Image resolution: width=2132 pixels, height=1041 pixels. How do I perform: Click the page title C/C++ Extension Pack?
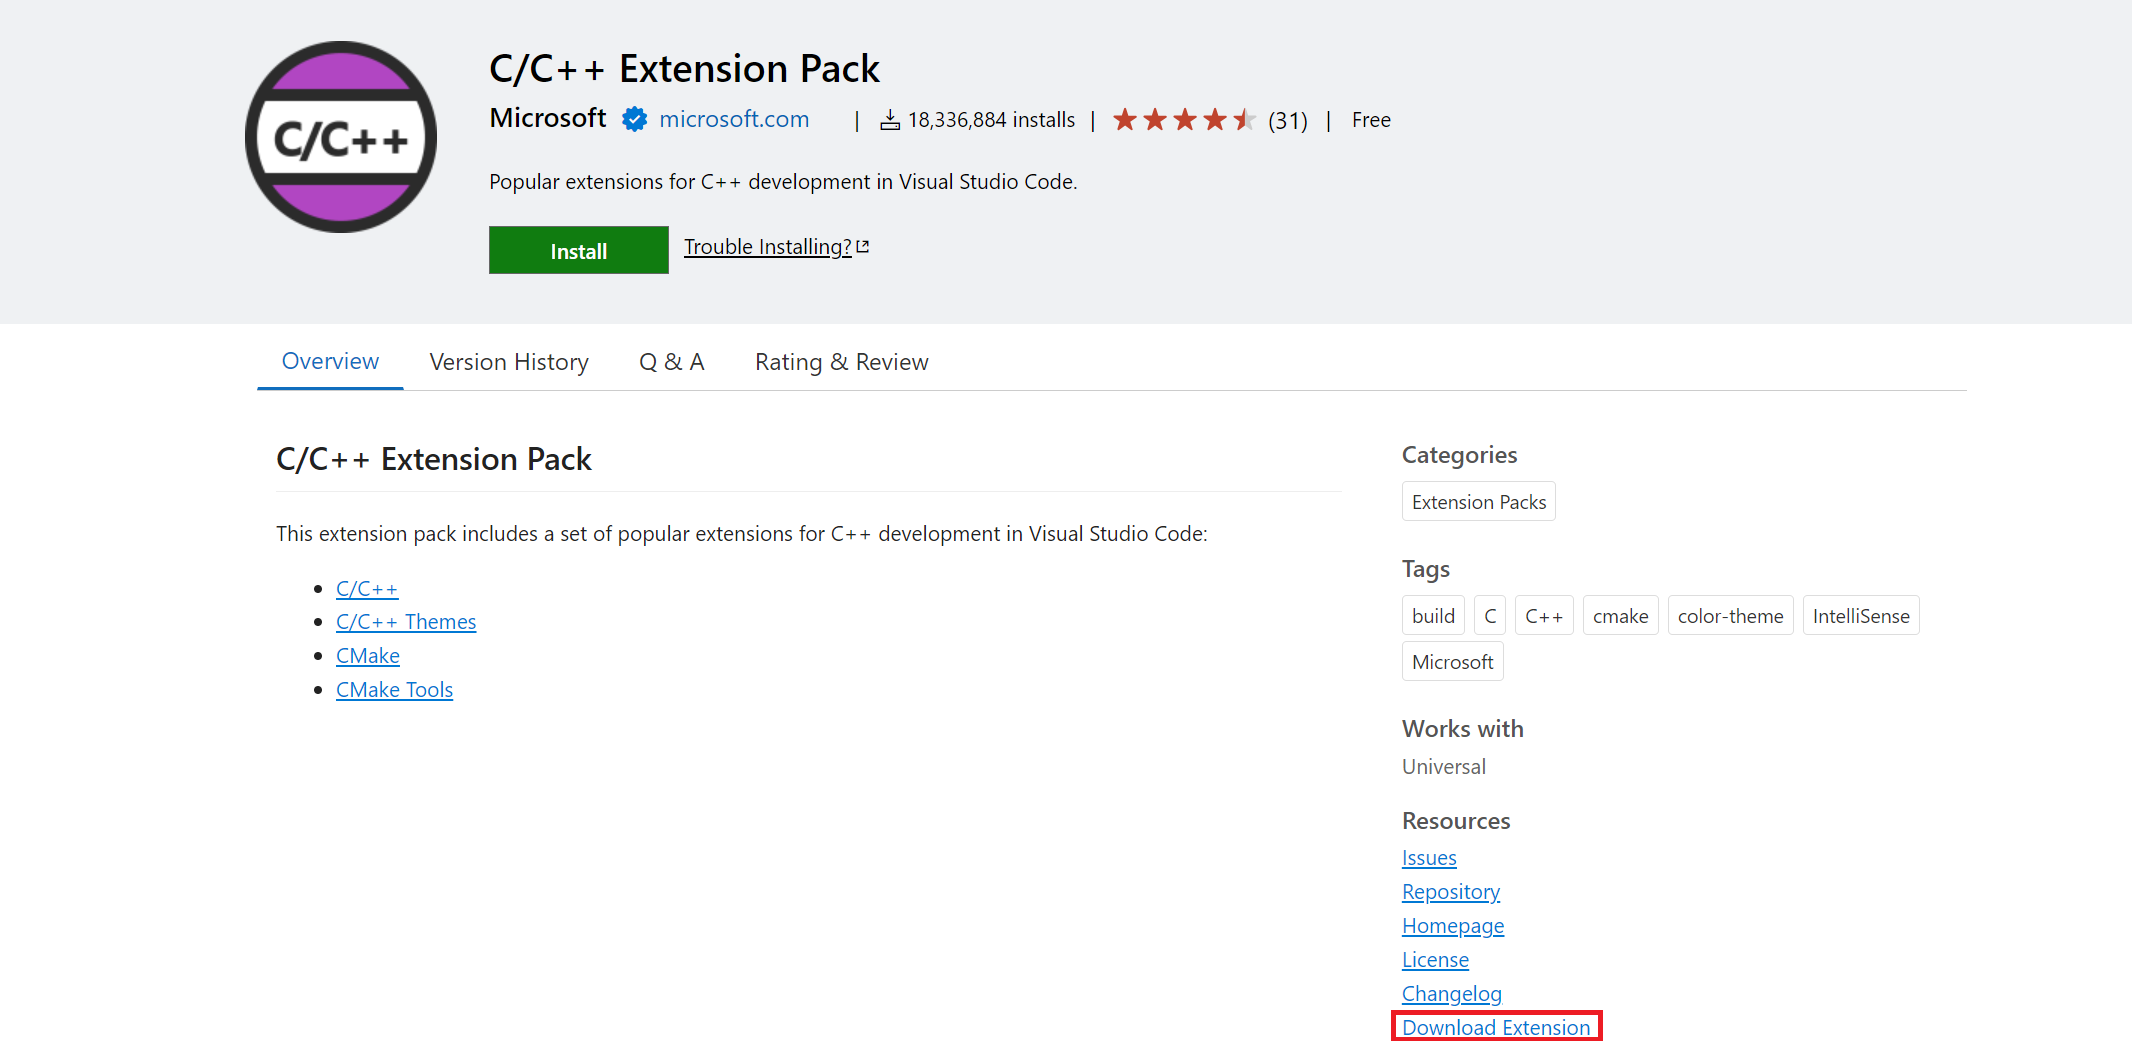point(684,68)
